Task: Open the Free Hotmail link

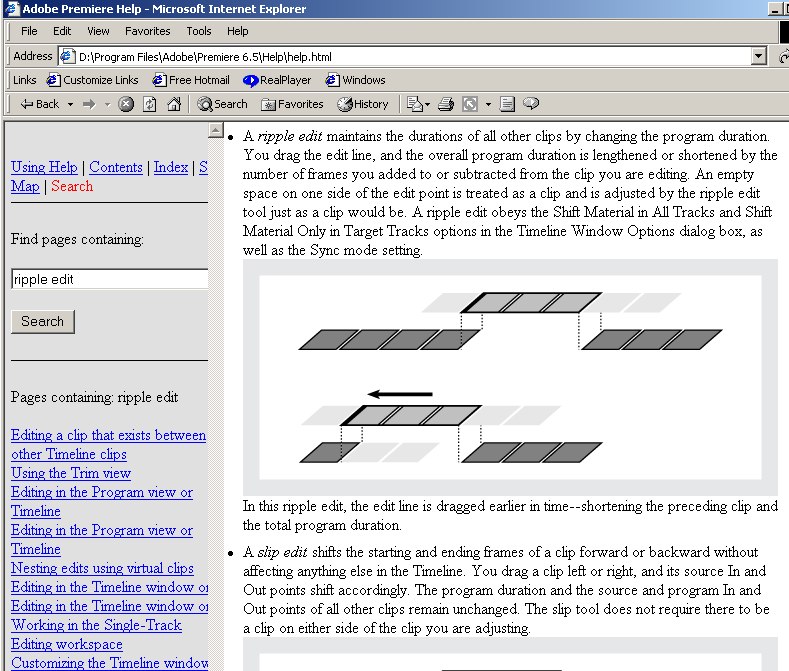Action: (x=191, y=80)
